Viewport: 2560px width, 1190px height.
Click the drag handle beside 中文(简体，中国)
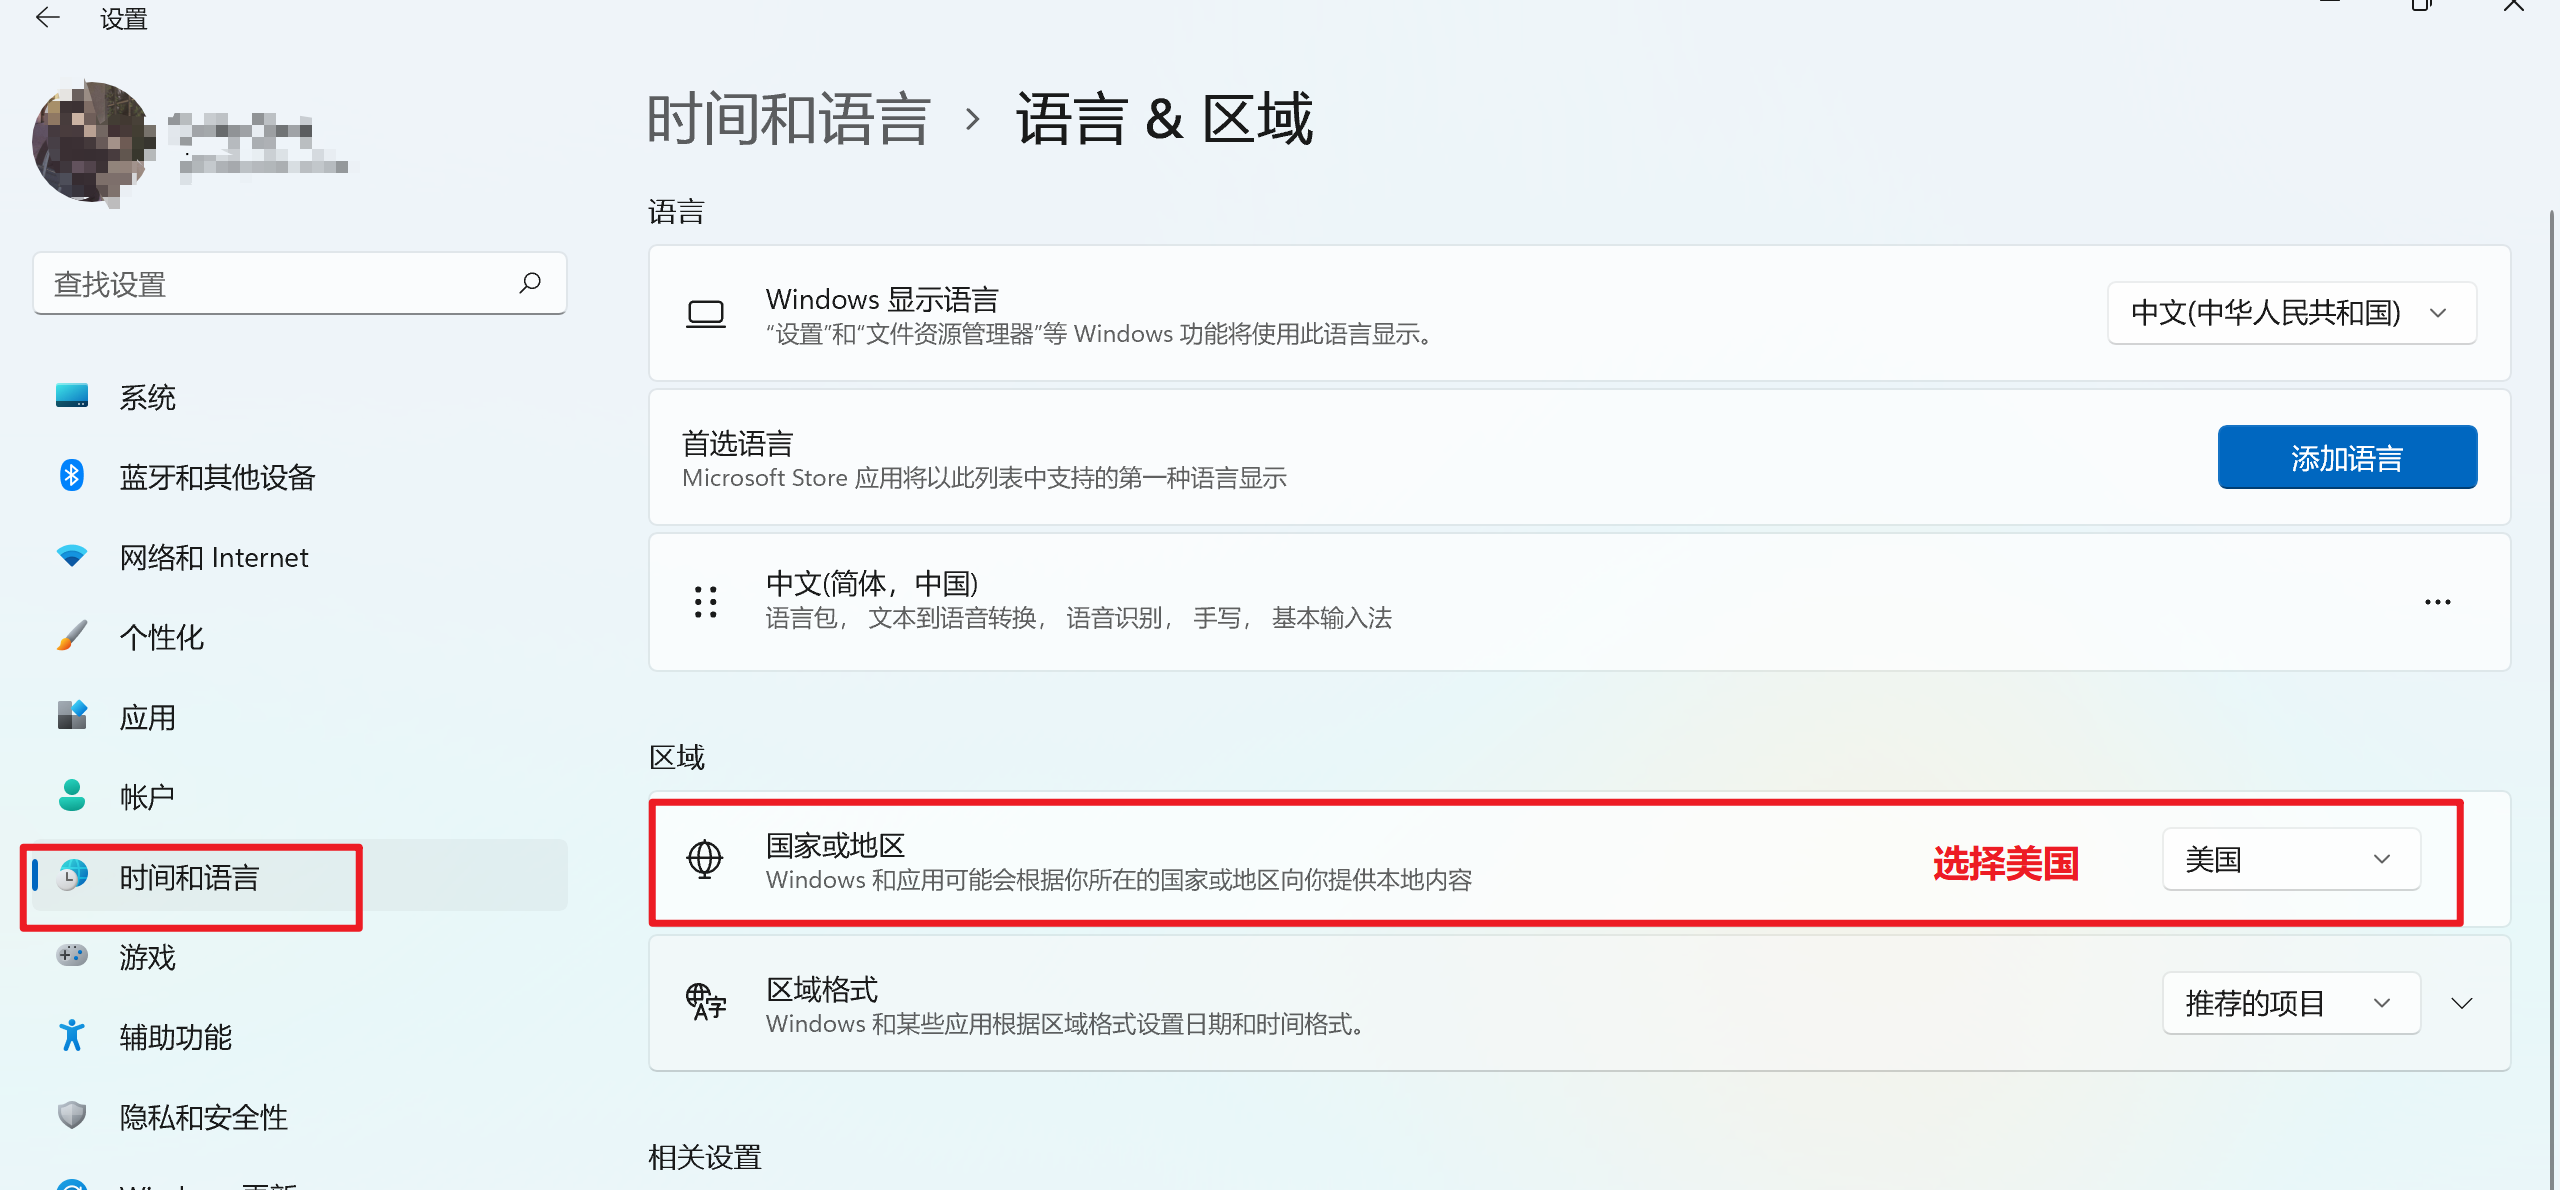pyautogui.click(x=706, y=602)
